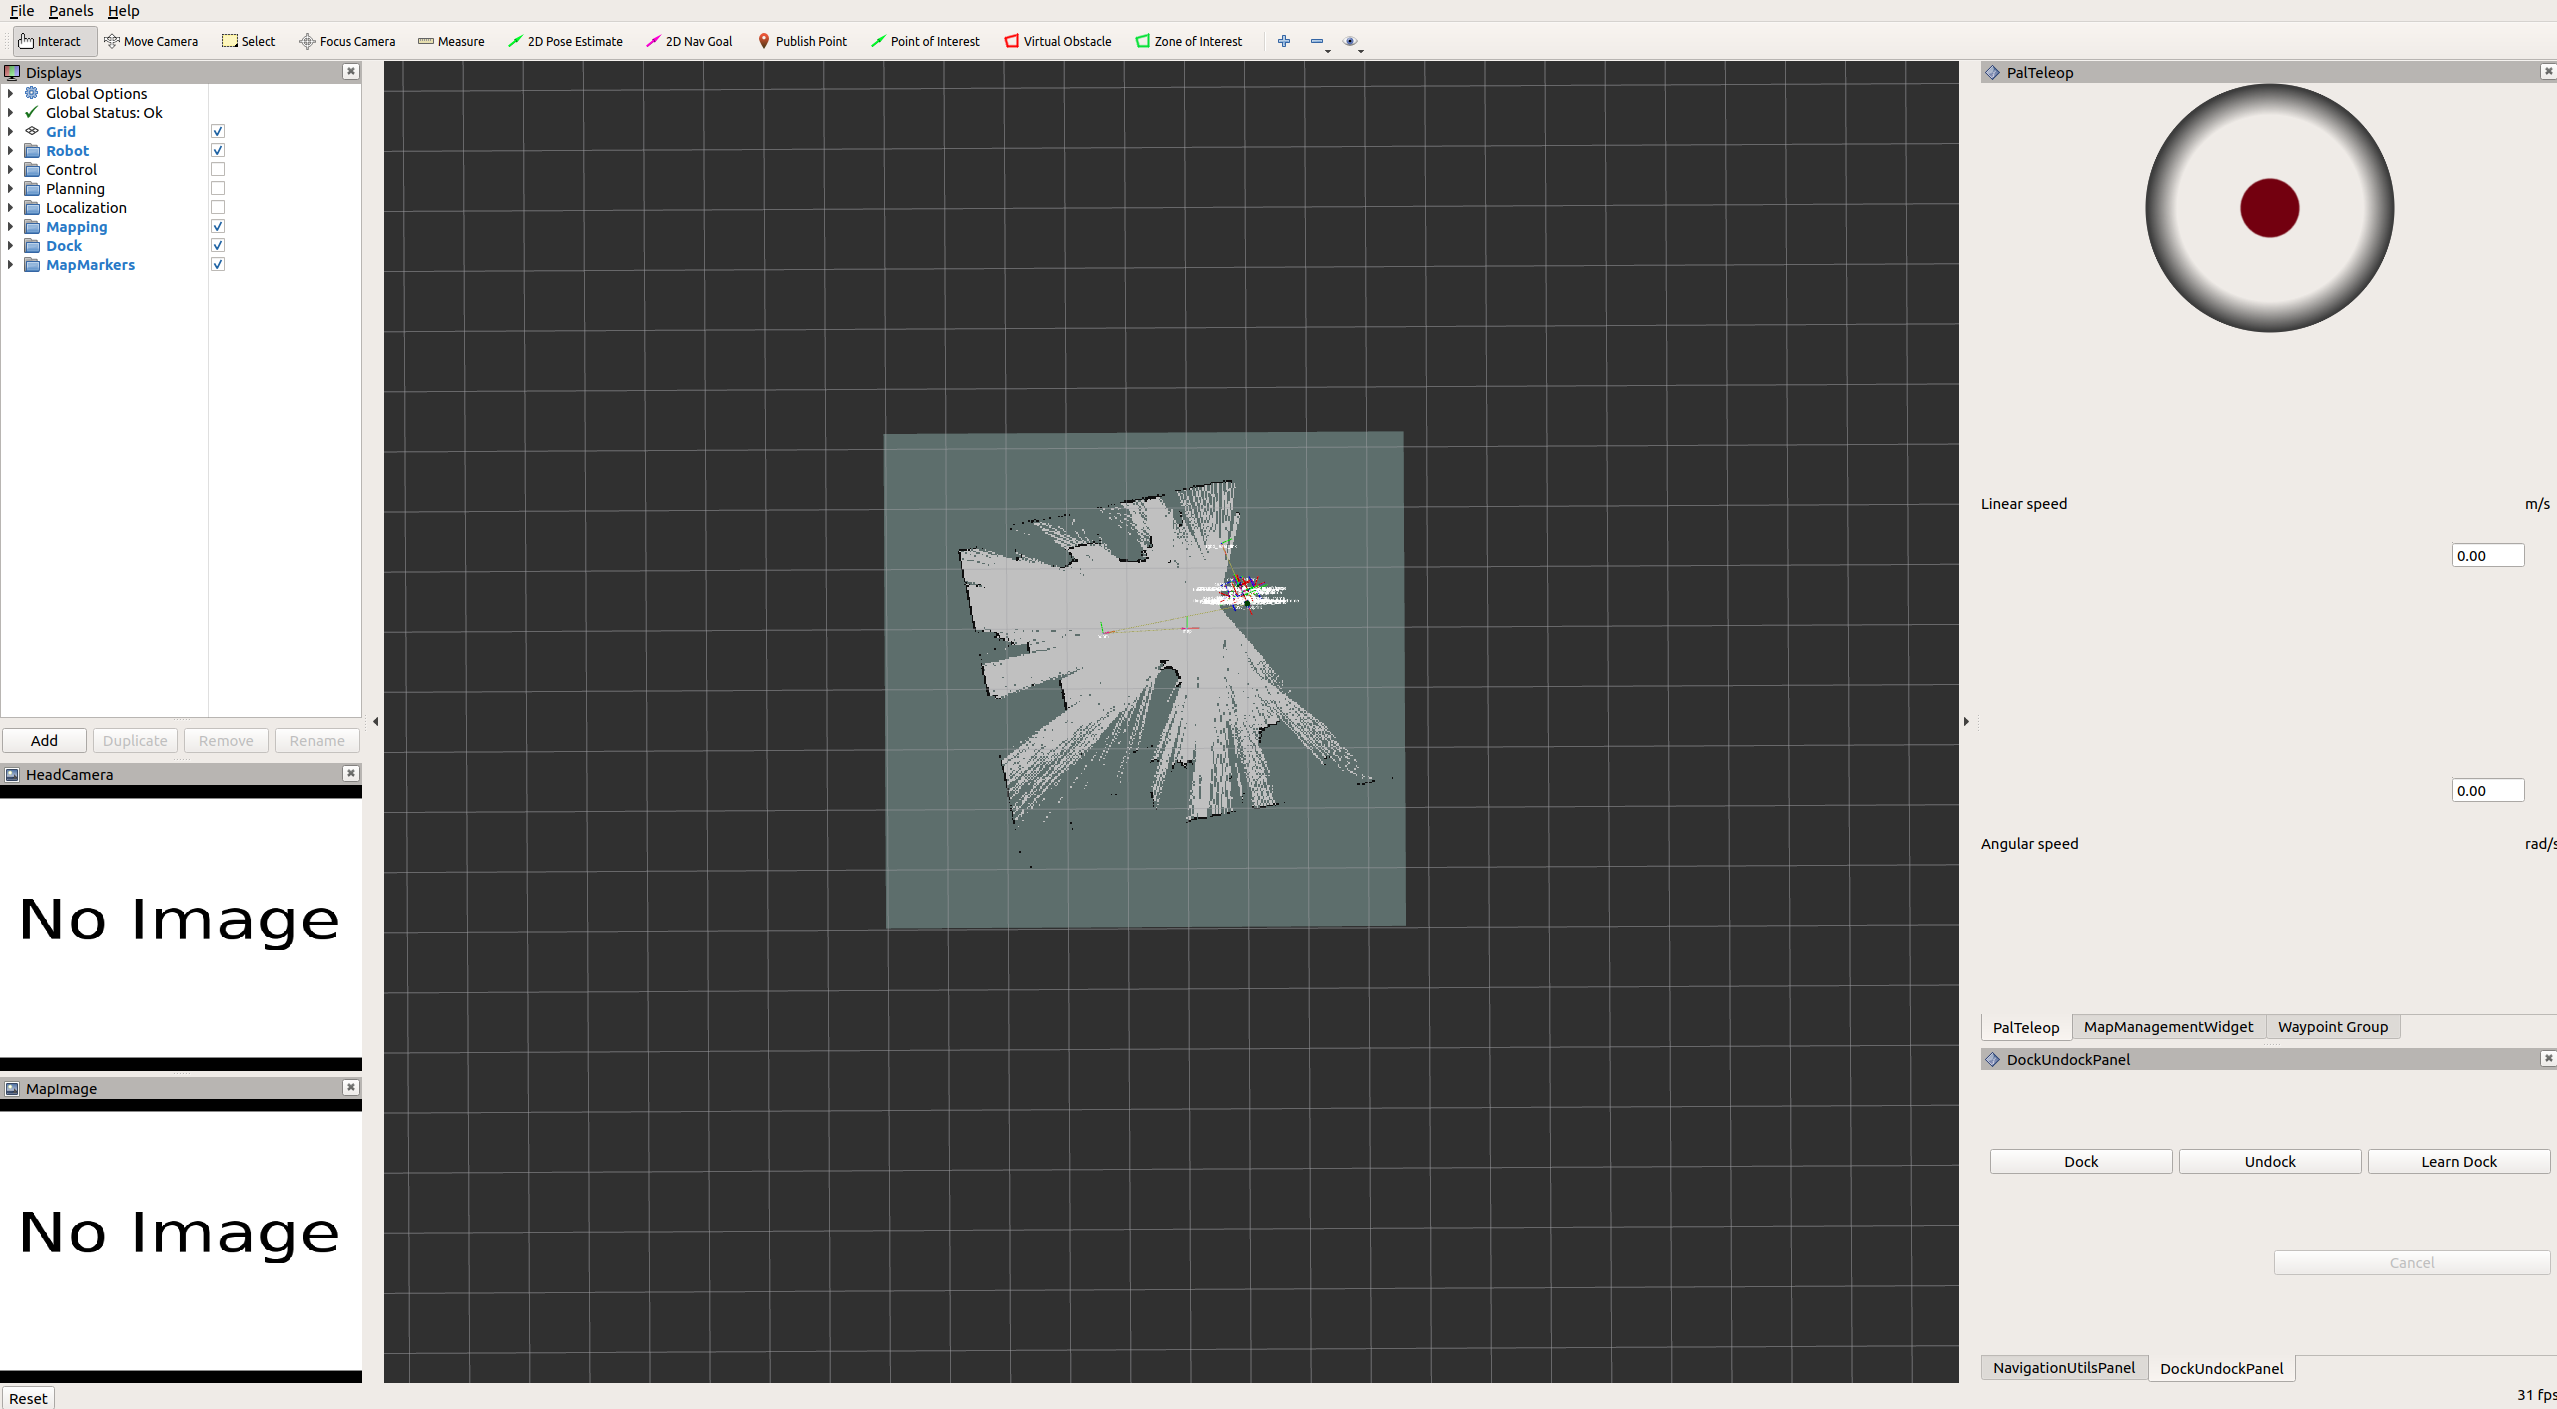Expand the MapMarkers folder
Viewport: 2557px width, 1409px height.
pyautogui.click(x=10, y=264)
